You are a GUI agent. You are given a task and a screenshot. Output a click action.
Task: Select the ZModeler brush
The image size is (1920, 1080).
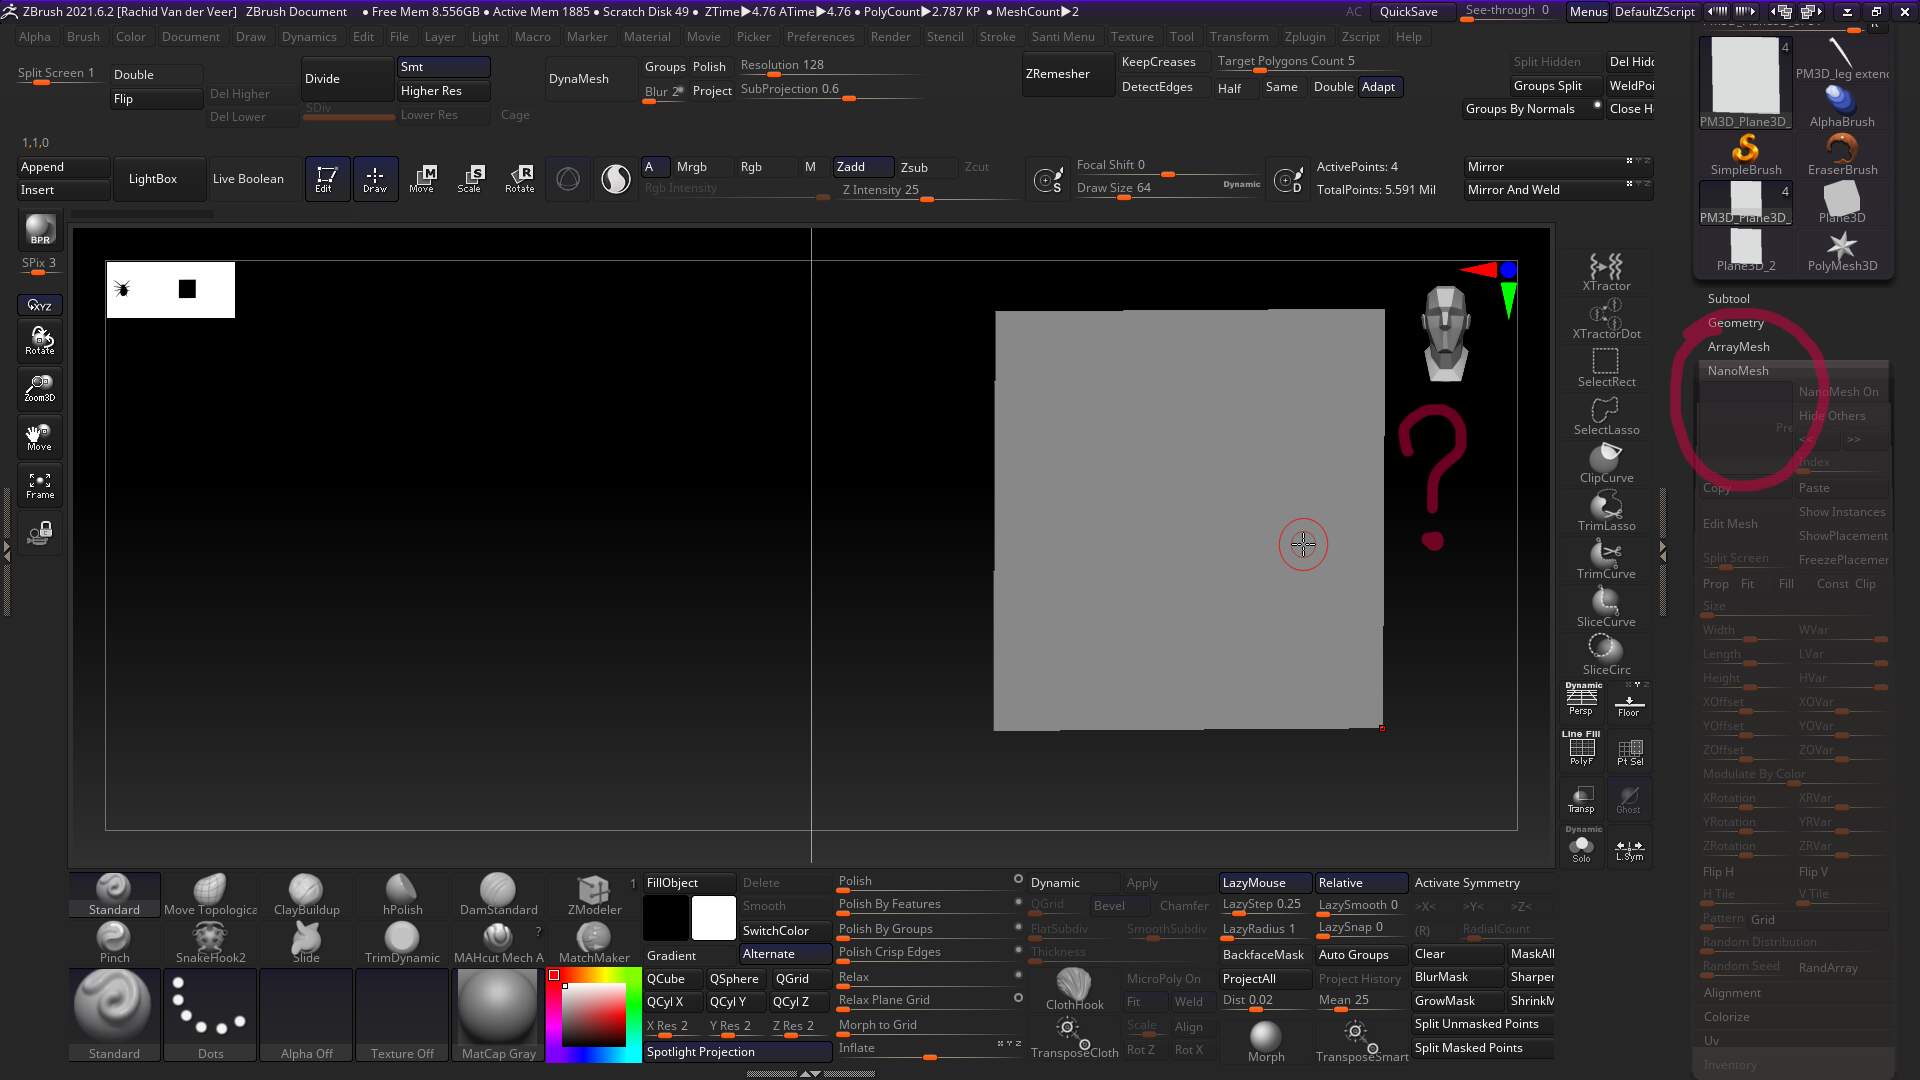592,893
